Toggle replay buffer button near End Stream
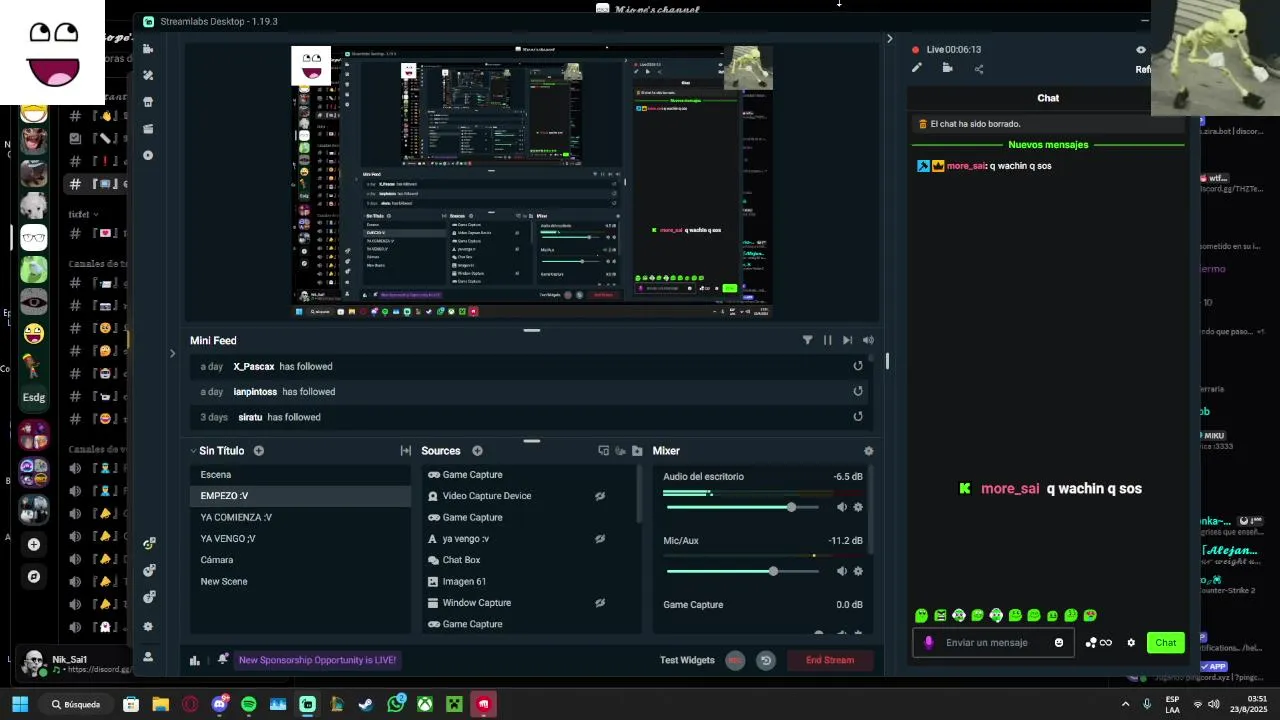 coord(766,660)
